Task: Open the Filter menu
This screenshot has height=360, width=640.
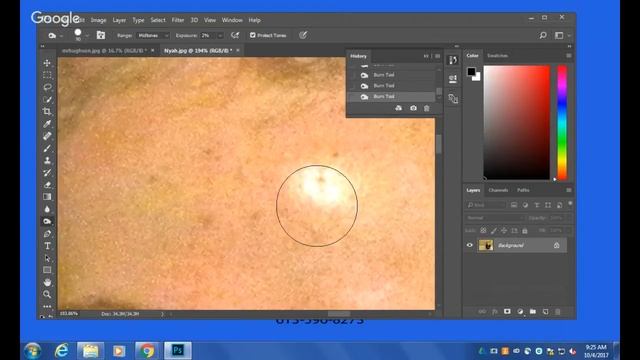Action: [178, 20]
